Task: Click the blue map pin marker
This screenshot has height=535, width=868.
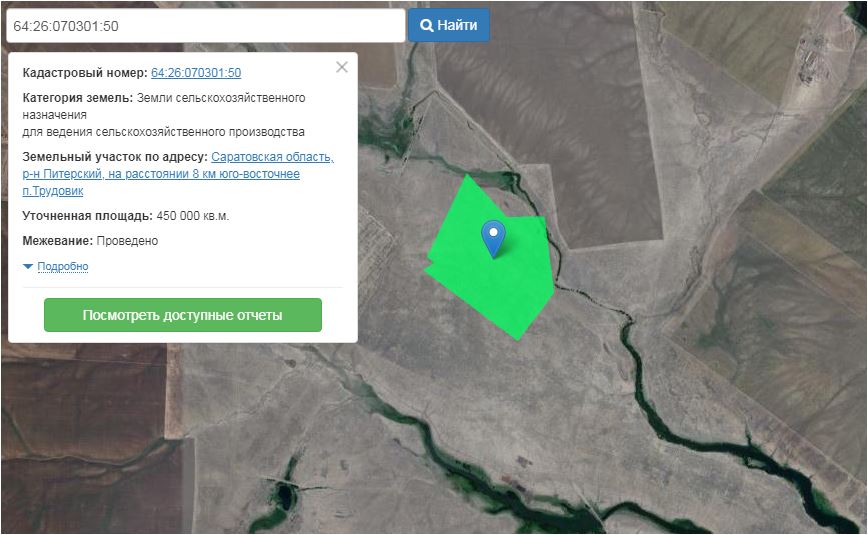Action: click(x=493, y=236)
